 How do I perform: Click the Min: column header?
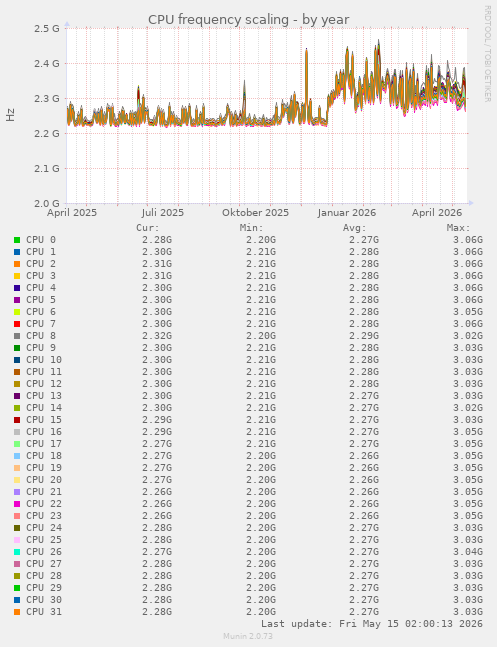pyautogui.click(x=251, y=228)
